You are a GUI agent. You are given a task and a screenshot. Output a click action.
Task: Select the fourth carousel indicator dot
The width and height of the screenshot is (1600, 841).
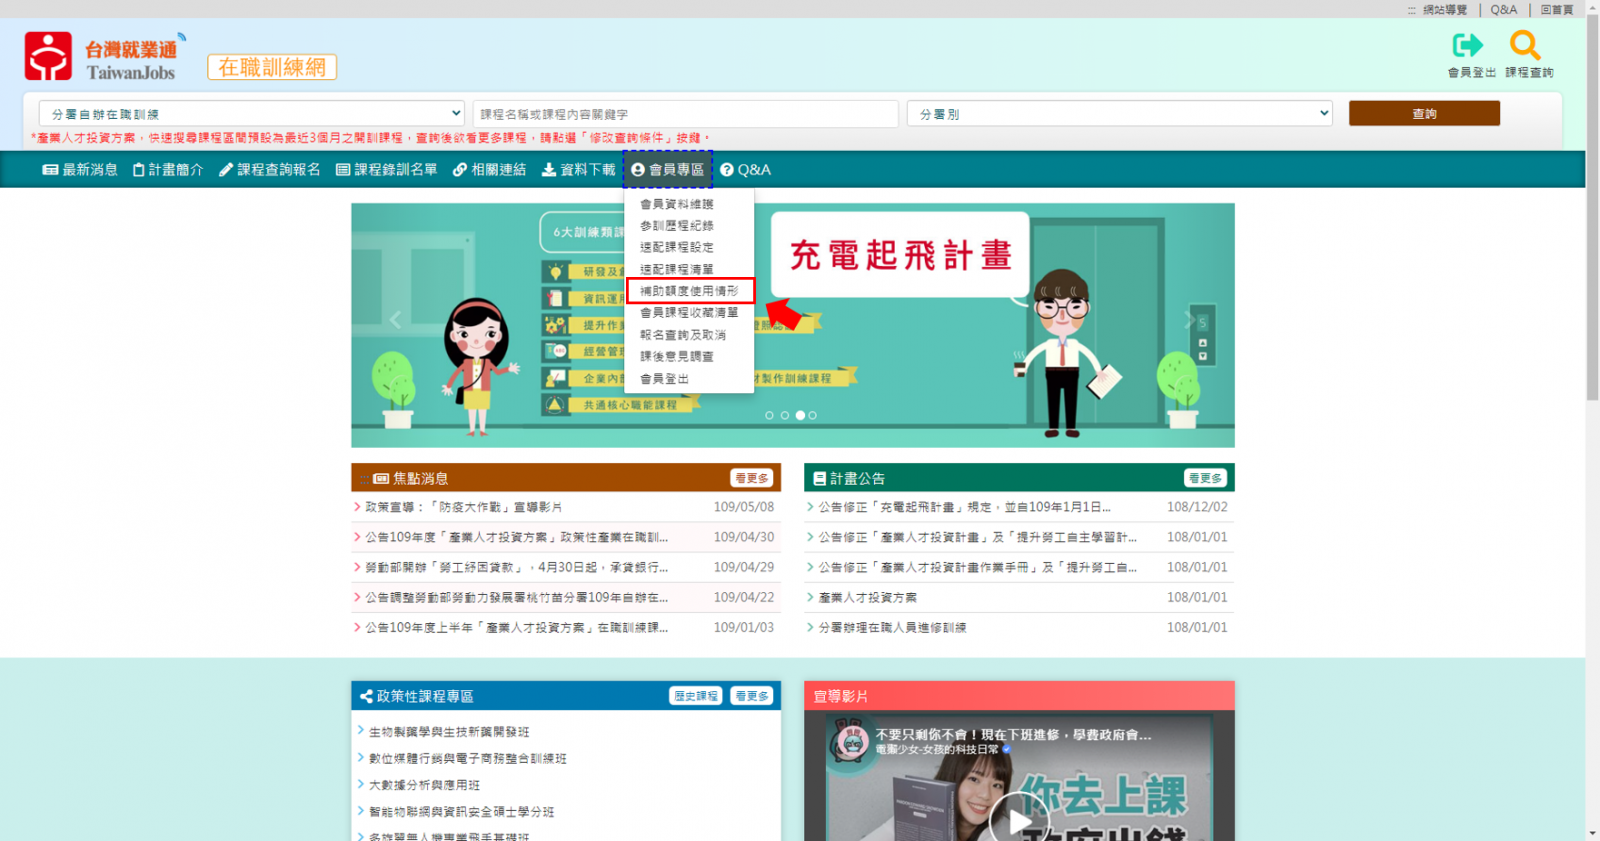click(812, 415)
